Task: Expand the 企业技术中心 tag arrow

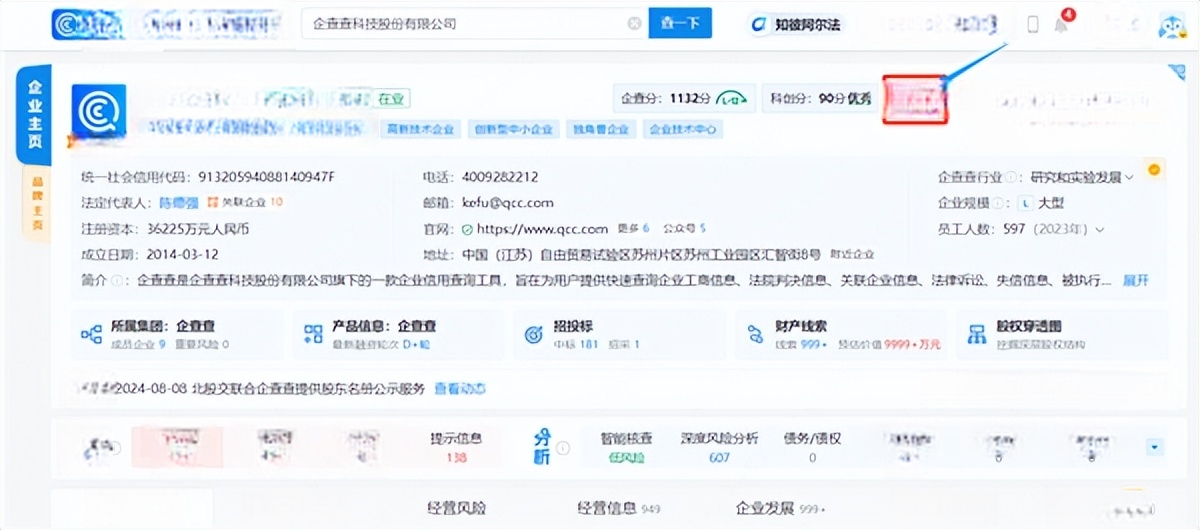Action: coord(715,129)
